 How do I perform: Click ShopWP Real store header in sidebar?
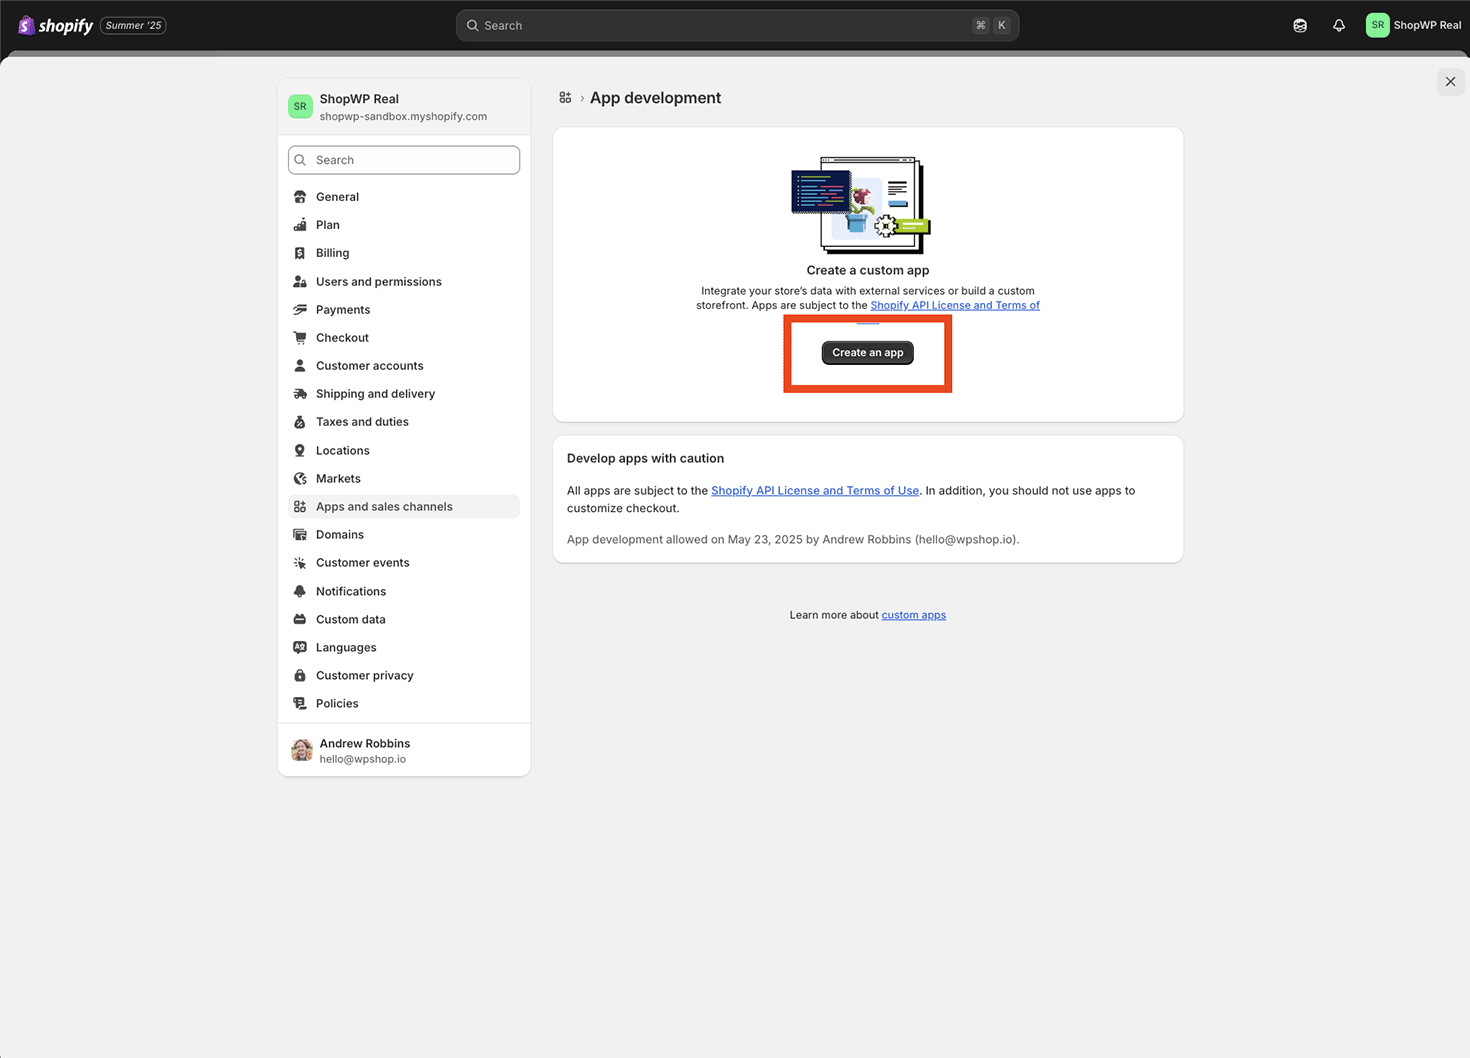(404, 106)
